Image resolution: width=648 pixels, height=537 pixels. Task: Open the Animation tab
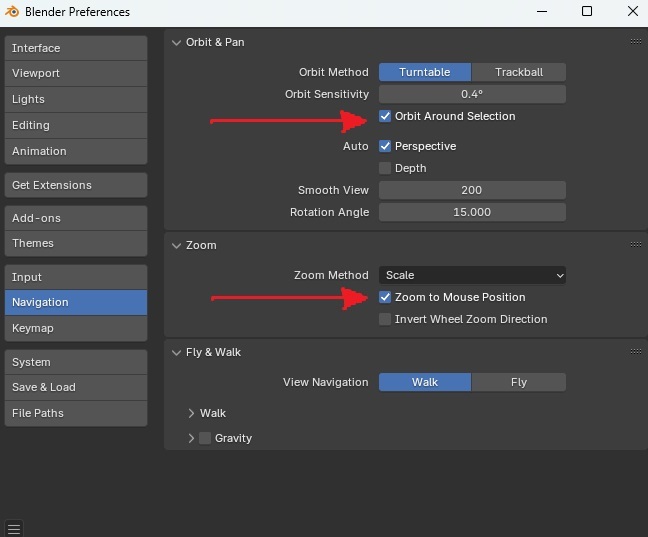coord(76,151)
